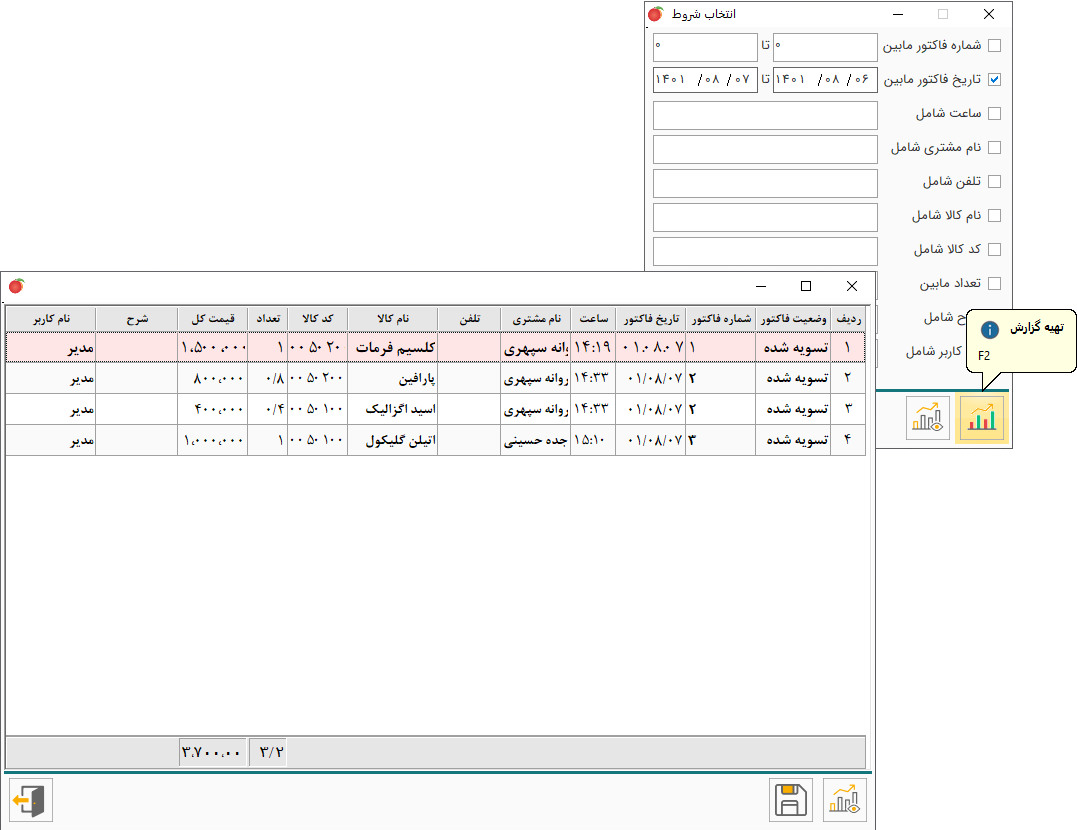Click the floppy disk save icon

click(x=791, y=801)
